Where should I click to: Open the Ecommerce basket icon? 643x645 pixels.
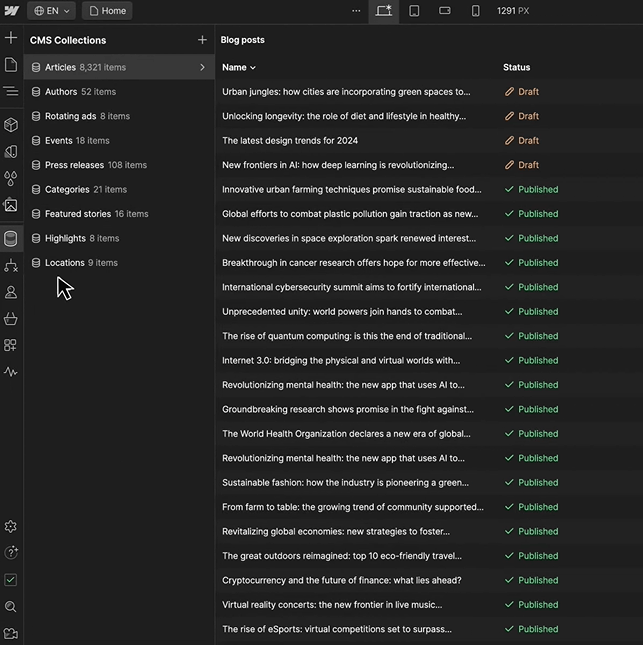tap(11, 319)
